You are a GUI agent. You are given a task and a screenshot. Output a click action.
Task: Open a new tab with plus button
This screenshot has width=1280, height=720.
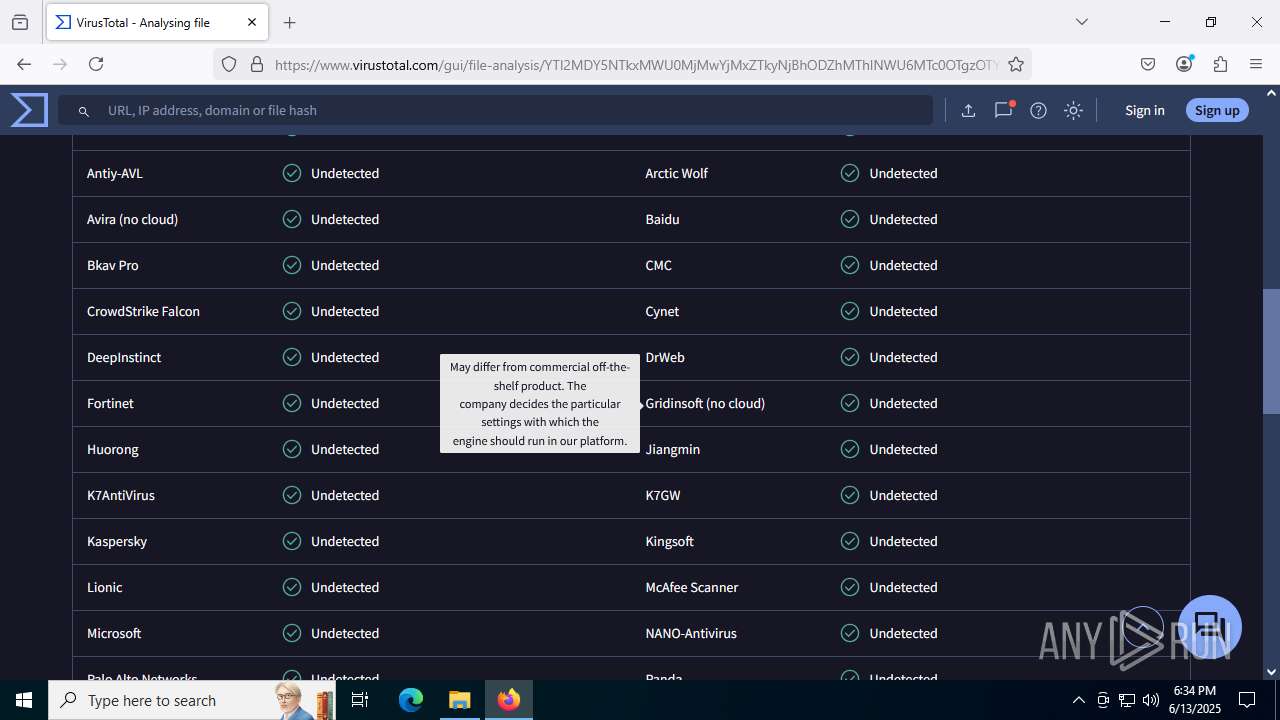tap(289, 22)
